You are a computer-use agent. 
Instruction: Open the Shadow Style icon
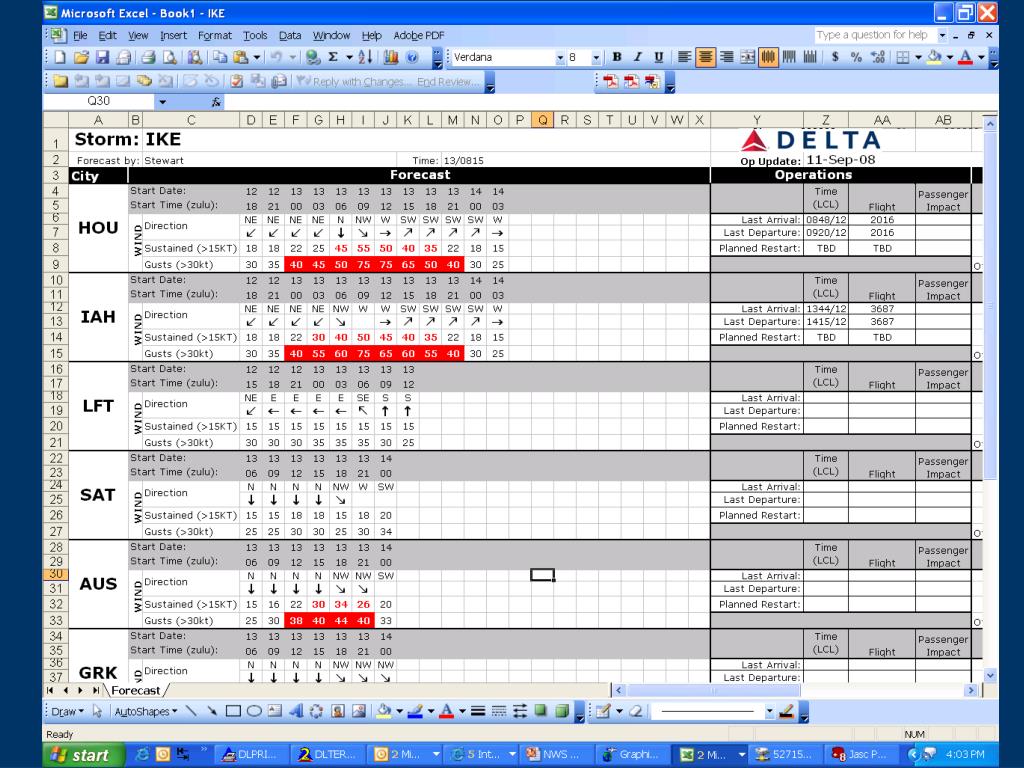tap(541, 711)
